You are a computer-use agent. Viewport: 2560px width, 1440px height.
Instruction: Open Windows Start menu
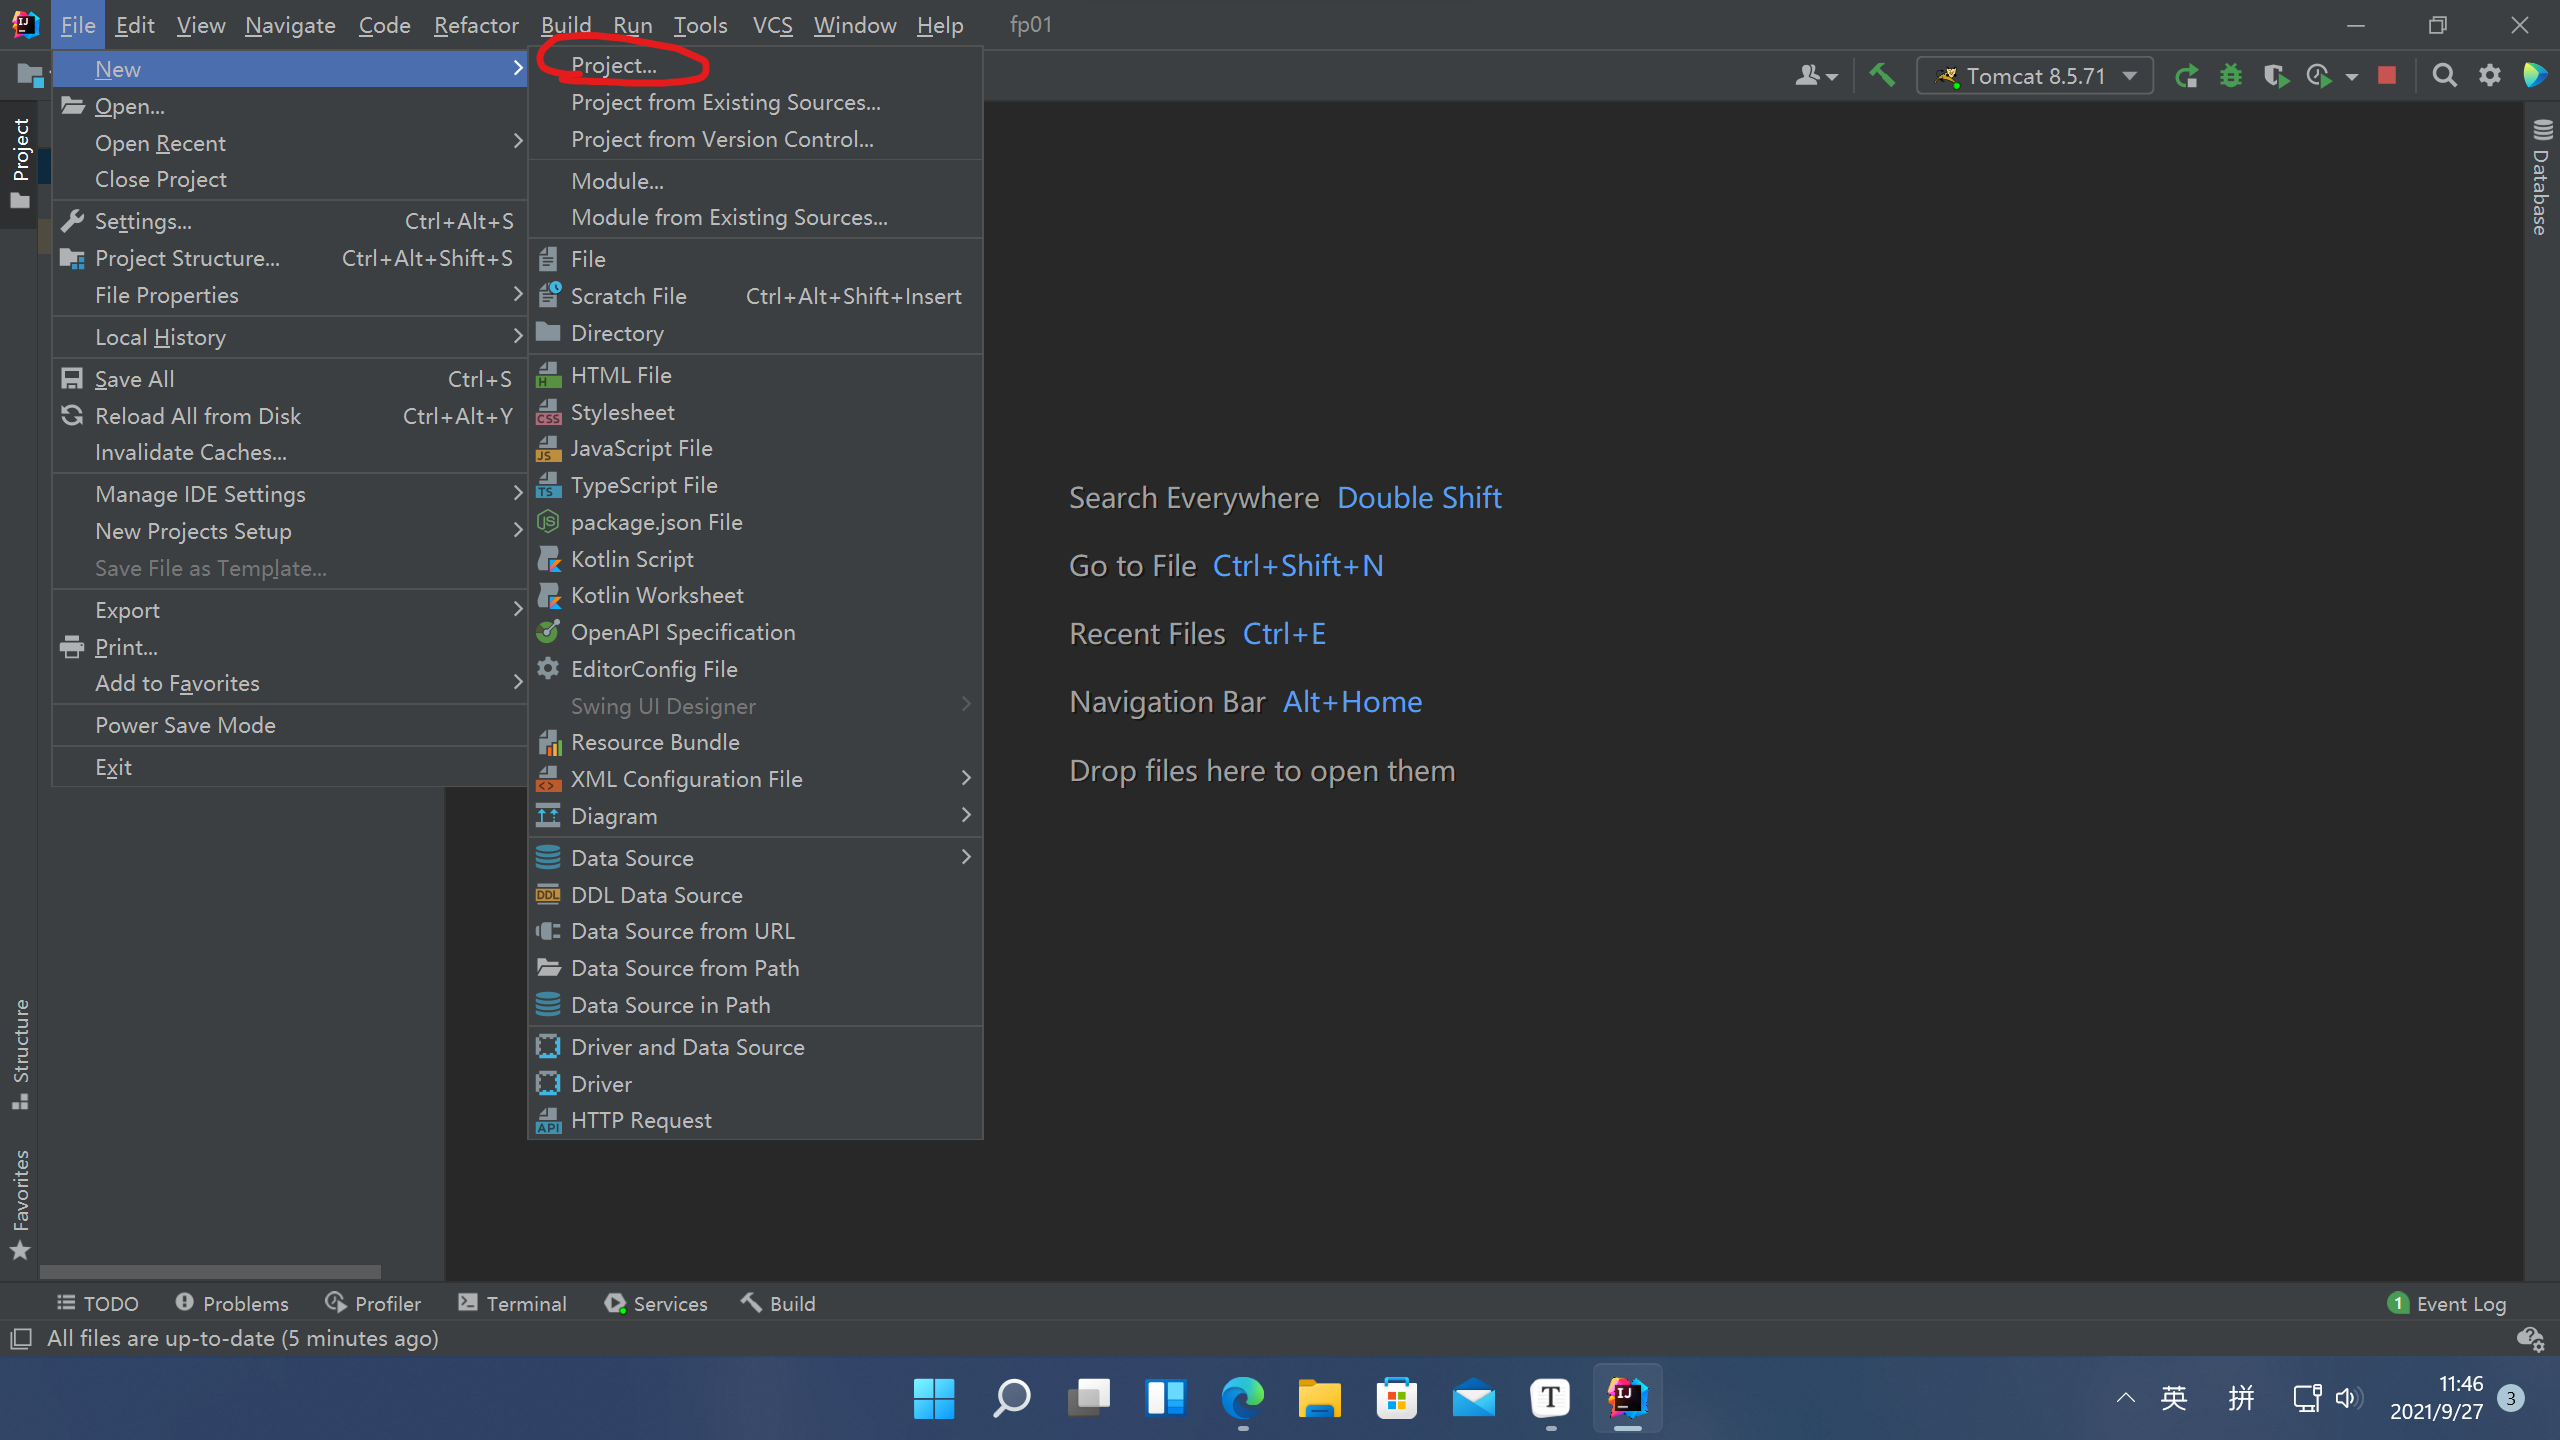(x=934, y=1398)
